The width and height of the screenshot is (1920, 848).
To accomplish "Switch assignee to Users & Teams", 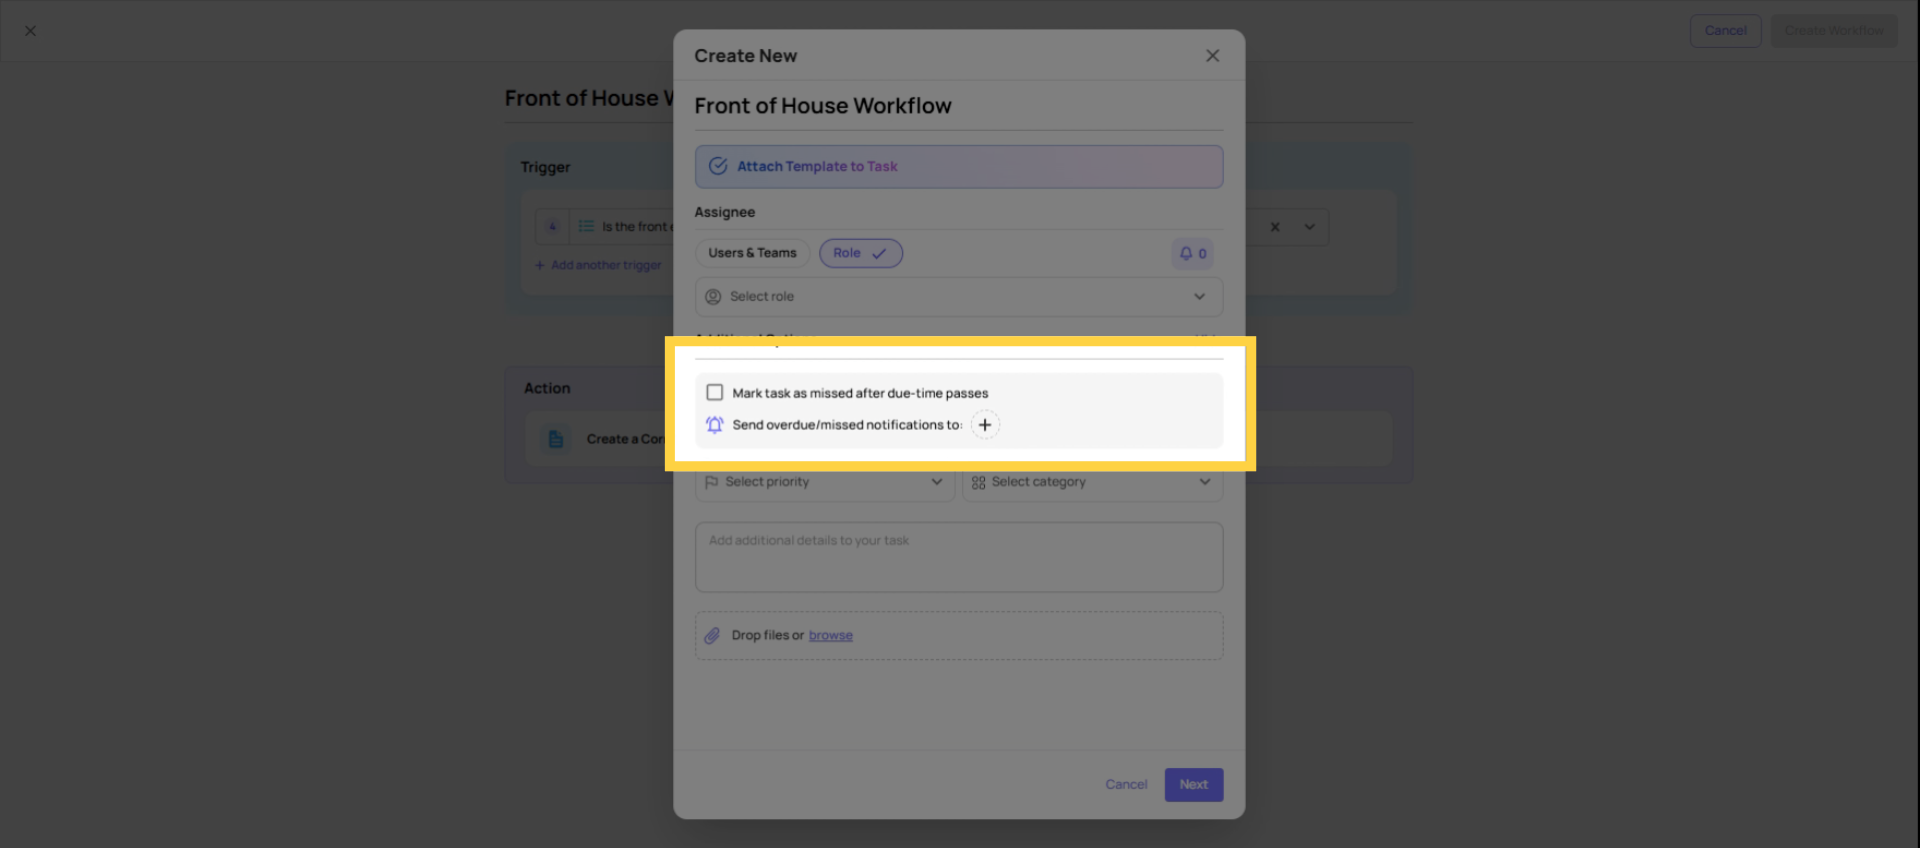I will click(752, 254).
